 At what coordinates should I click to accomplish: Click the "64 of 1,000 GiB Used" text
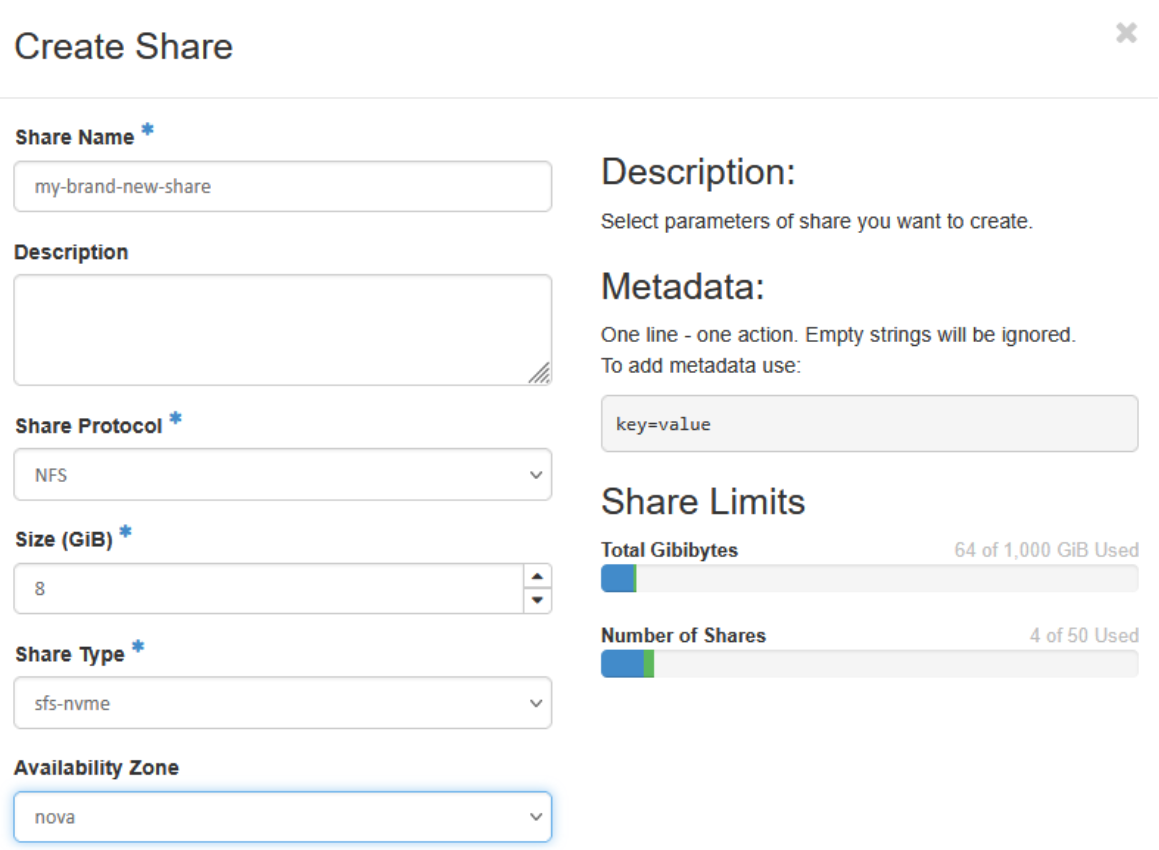(x=1046, y=550)
